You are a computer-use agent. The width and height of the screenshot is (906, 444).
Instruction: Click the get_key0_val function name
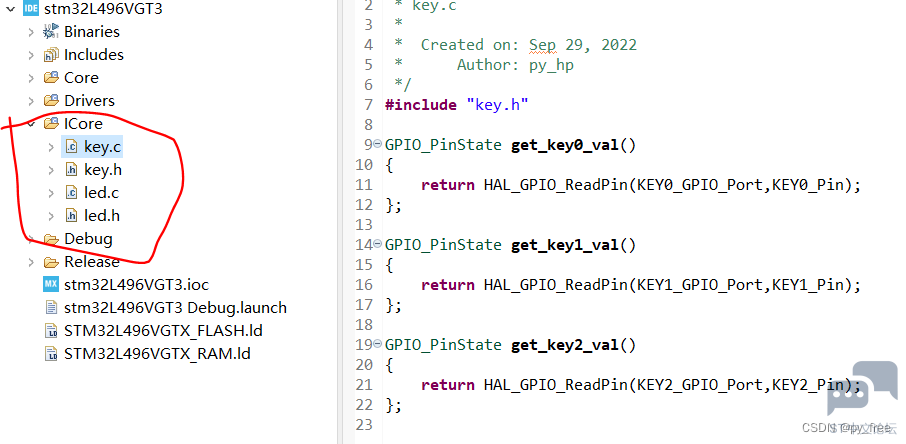pyautogui.click(x=565, y=145)
